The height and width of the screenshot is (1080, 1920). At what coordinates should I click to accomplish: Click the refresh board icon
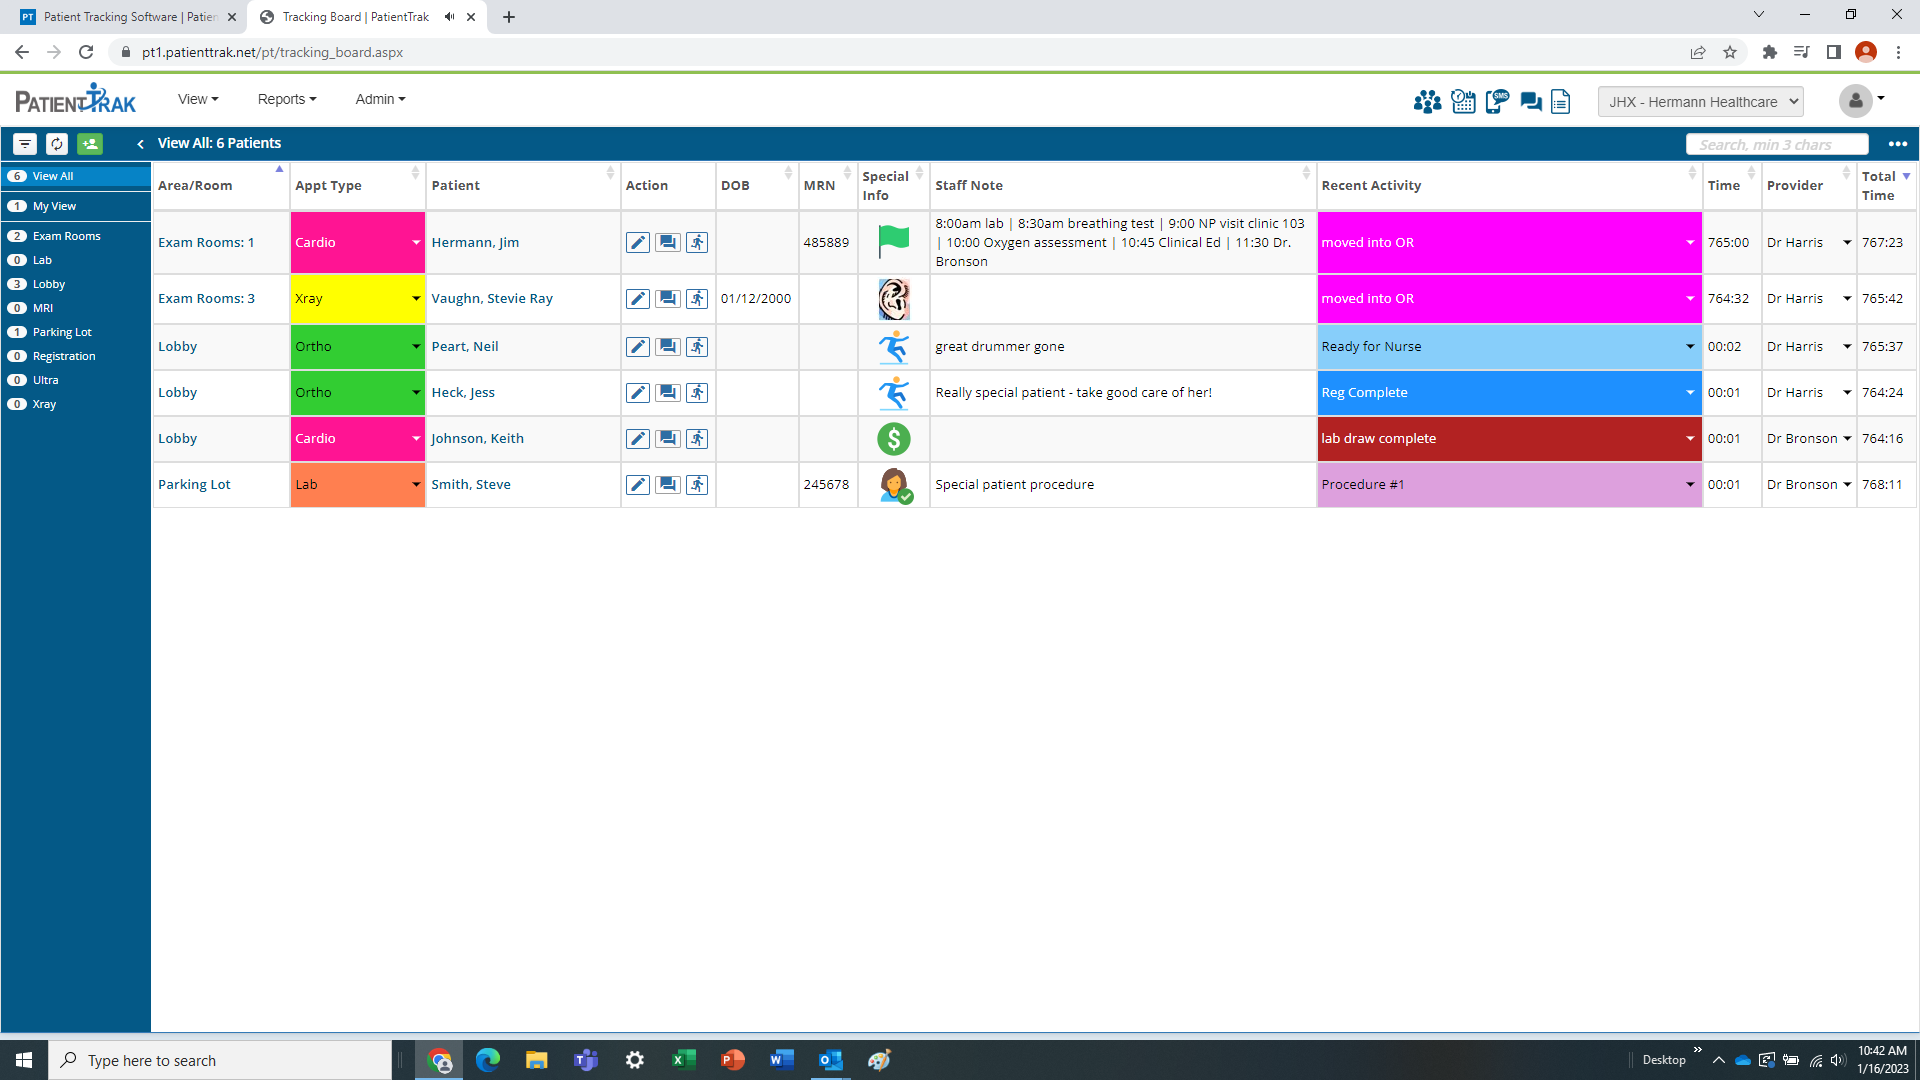click(x=57, y=144)
